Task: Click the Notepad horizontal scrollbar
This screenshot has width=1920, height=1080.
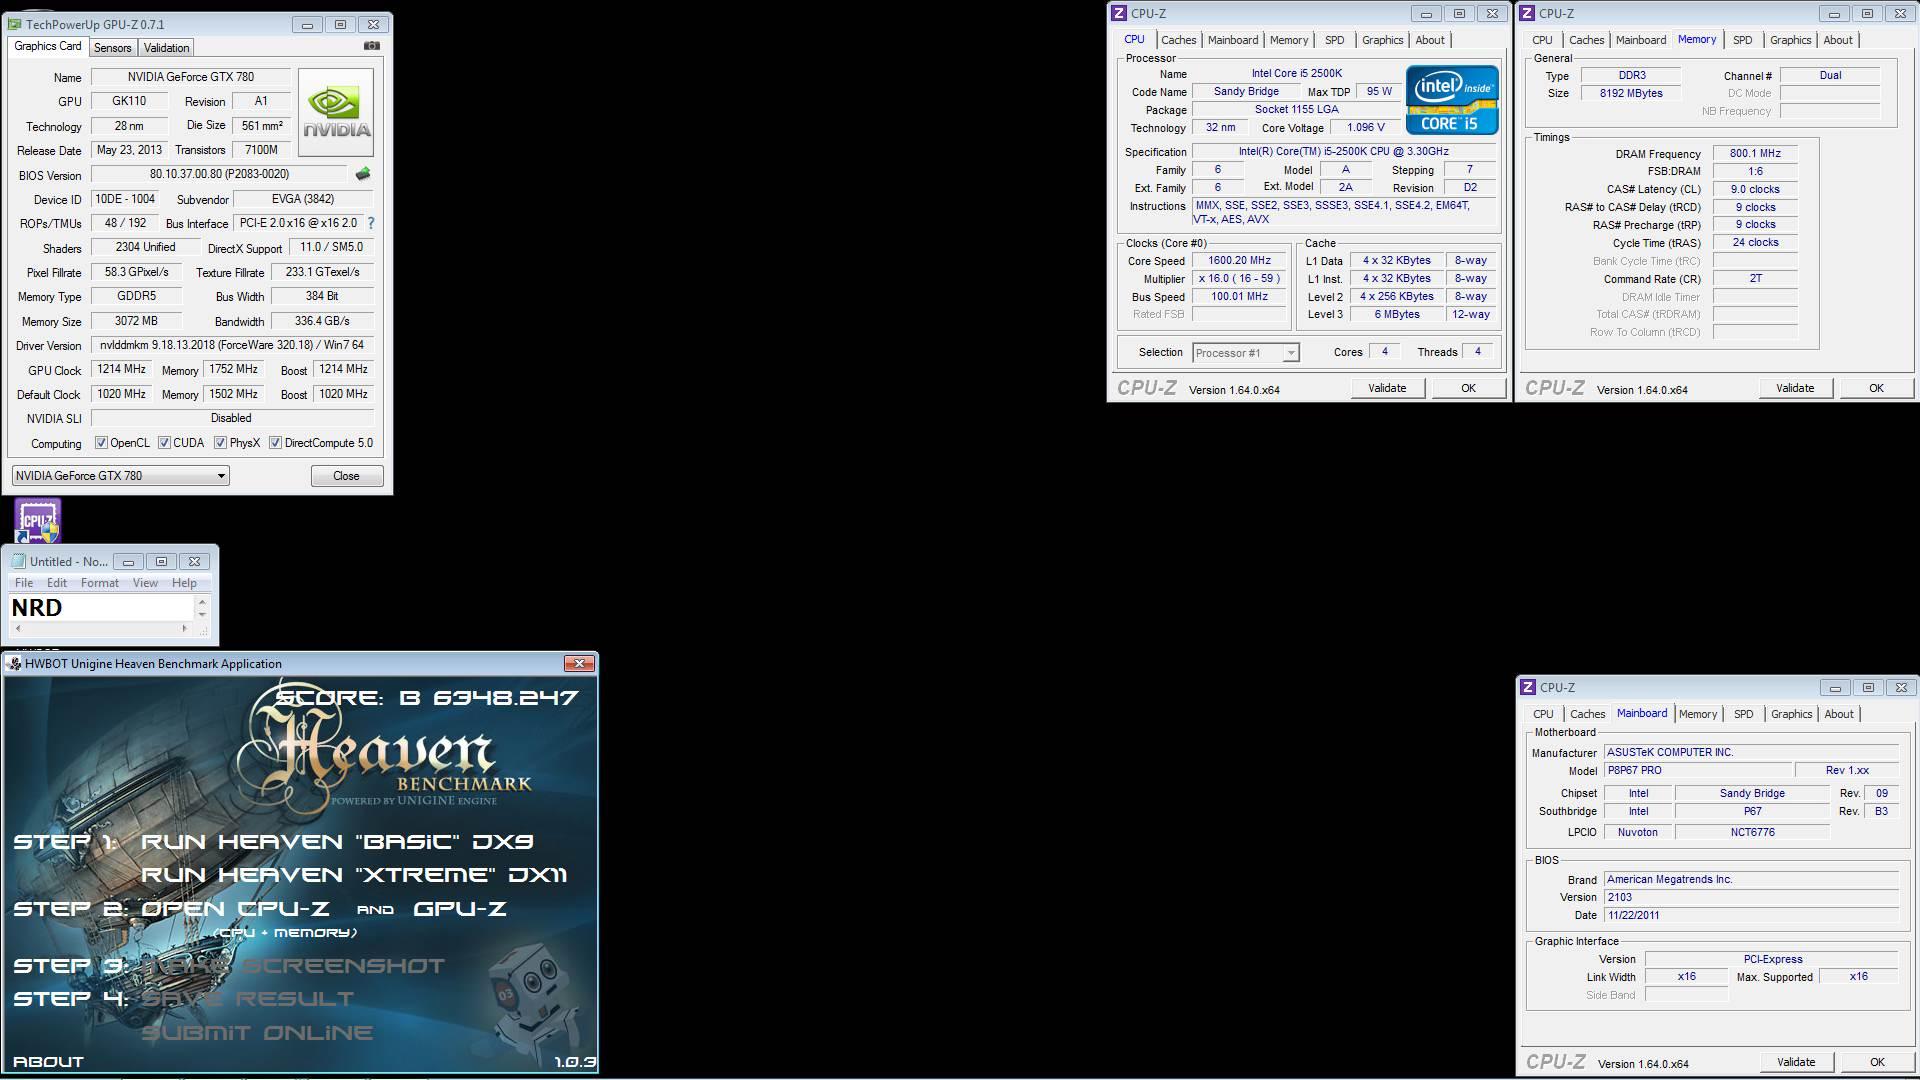Action: click(x=101, y=629)
